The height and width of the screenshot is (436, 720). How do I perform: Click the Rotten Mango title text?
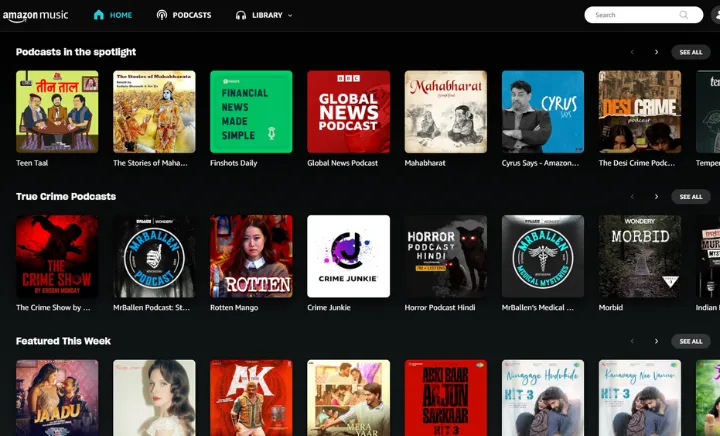click(234, 307)
